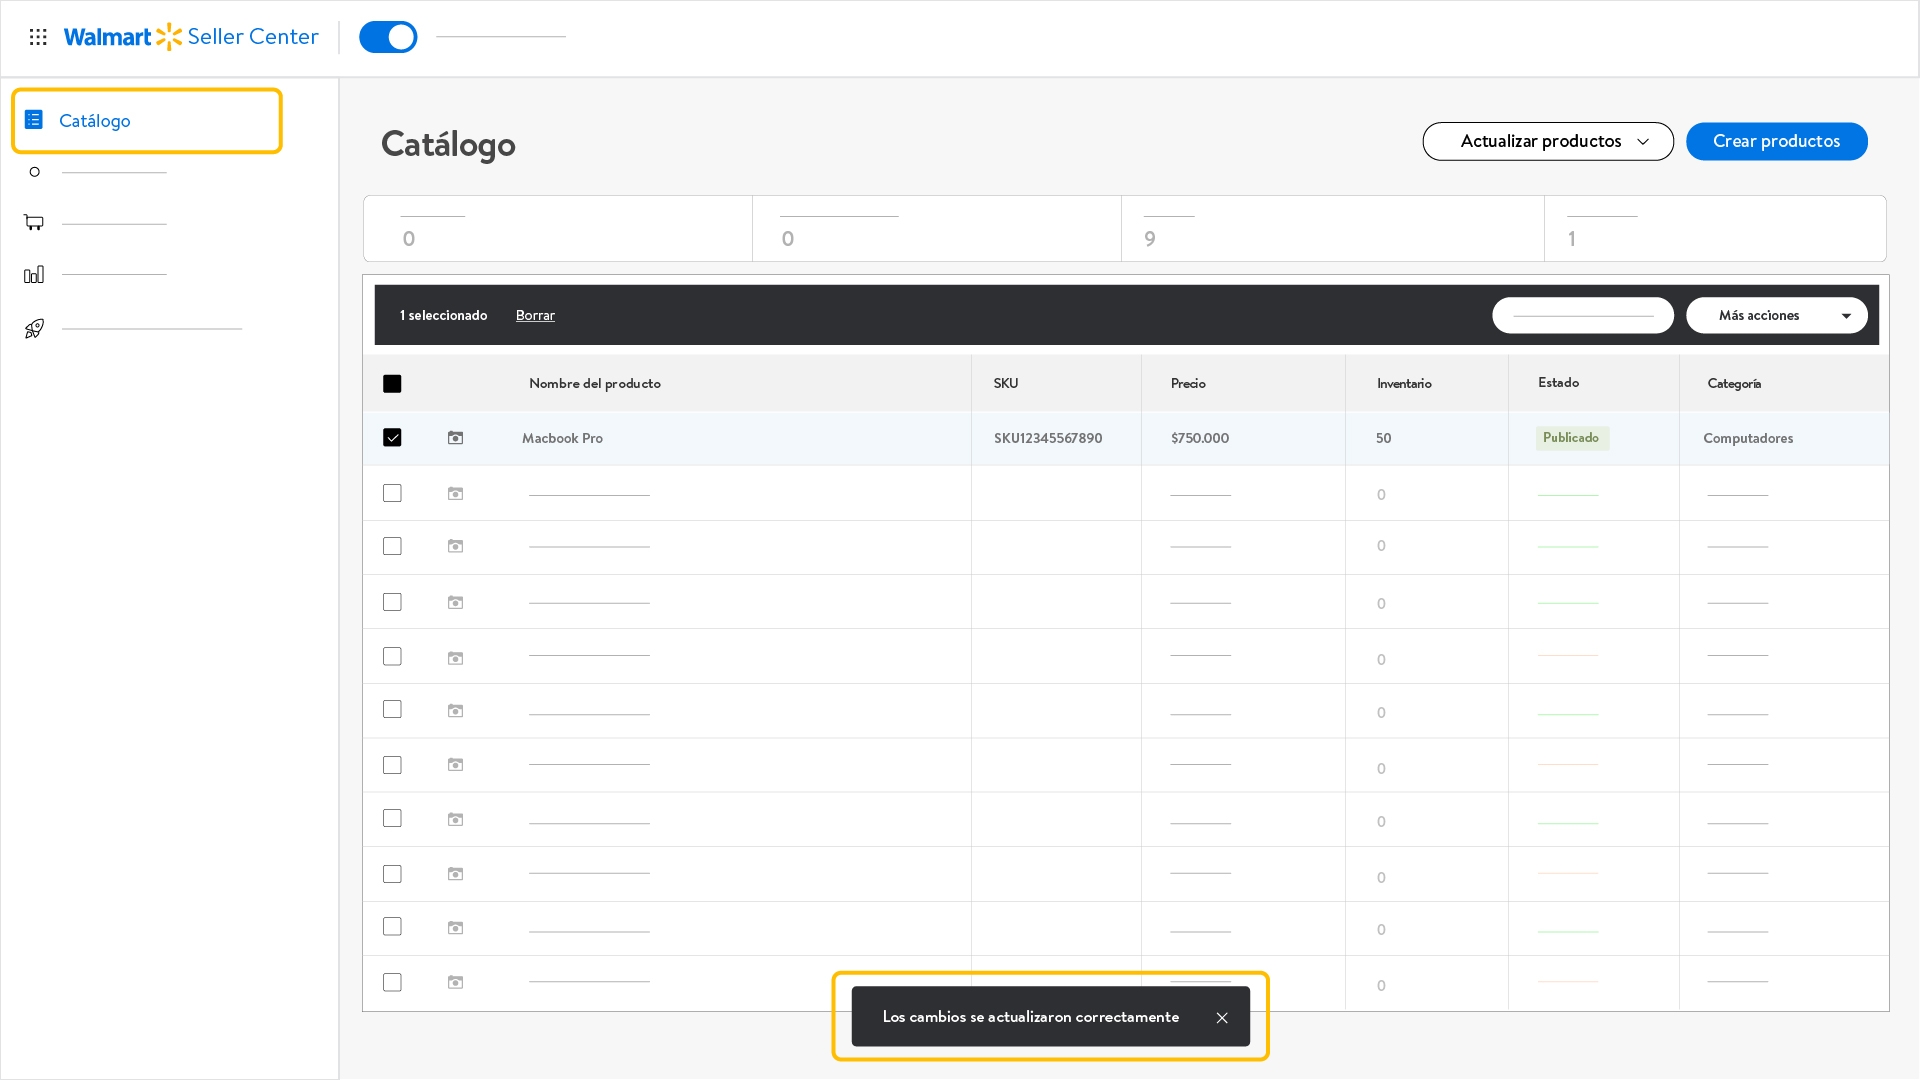Click the SKU12345567890 cell
Image resolution: width=1920 pixels, height=1080 pixels.
pos(1048,438)
